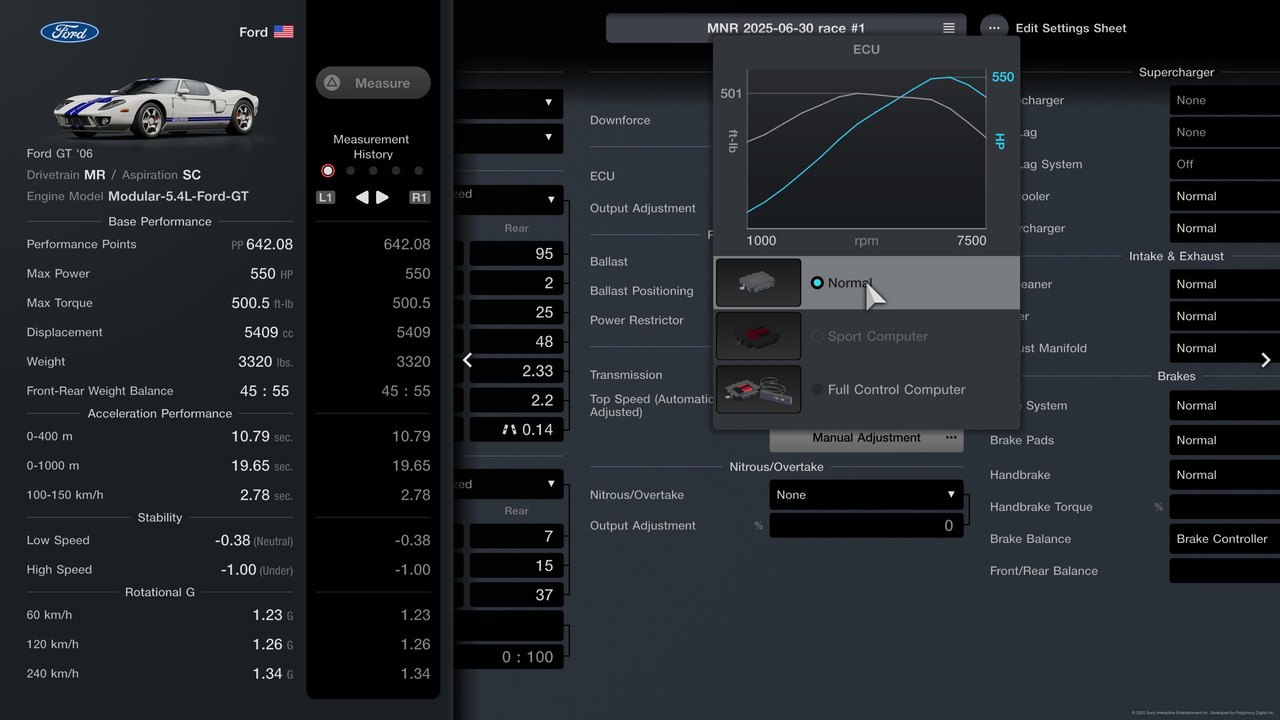Click the Engine Model Modular-5.4L-Ford-GT text
The image size is (1280, 720).
(x=178, y=196)
